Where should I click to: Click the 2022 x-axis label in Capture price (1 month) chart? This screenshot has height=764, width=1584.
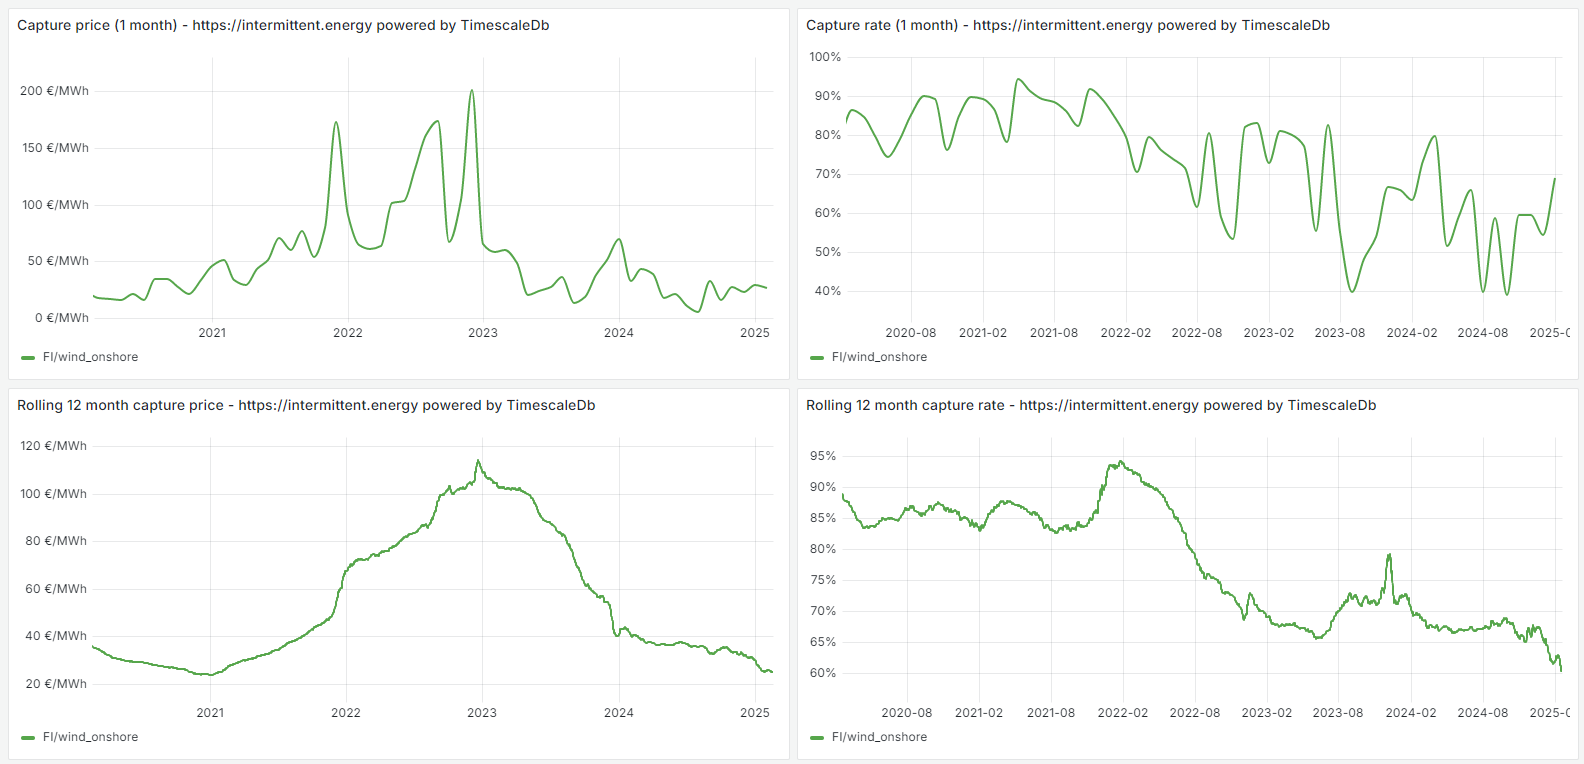(x=348, y=333)
